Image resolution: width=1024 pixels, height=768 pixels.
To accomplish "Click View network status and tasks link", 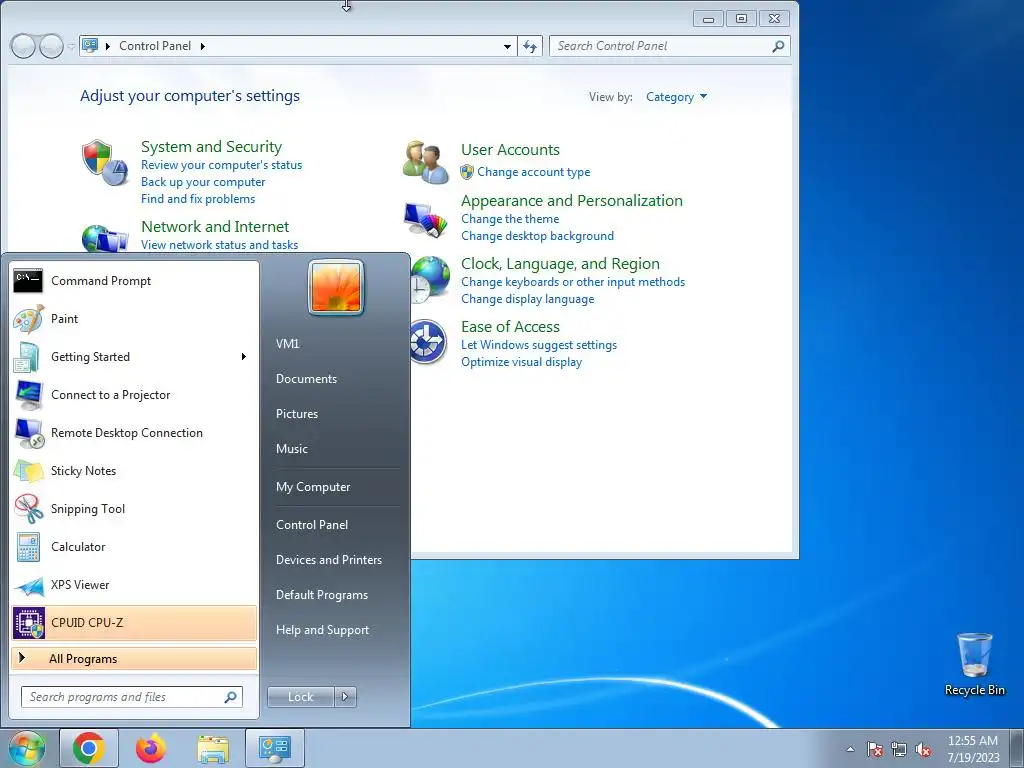I will (x=219, y=245).
